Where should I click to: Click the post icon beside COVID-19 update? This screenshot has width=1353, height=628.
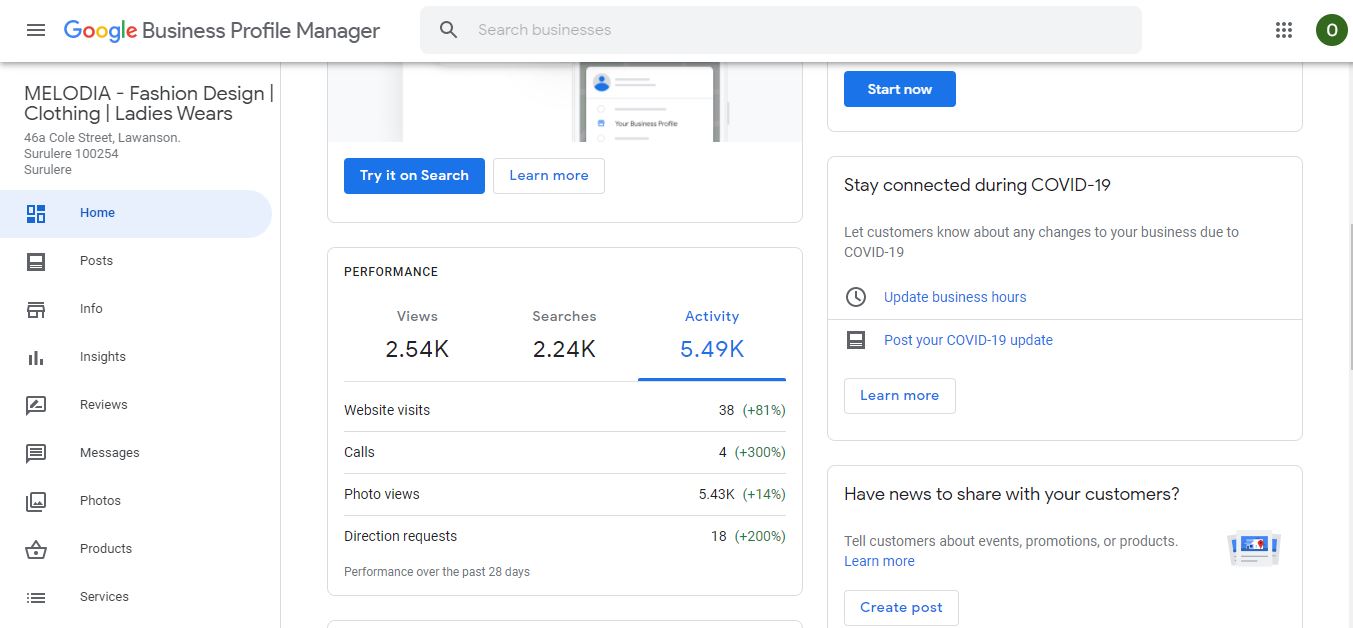[x=855, y=340]
